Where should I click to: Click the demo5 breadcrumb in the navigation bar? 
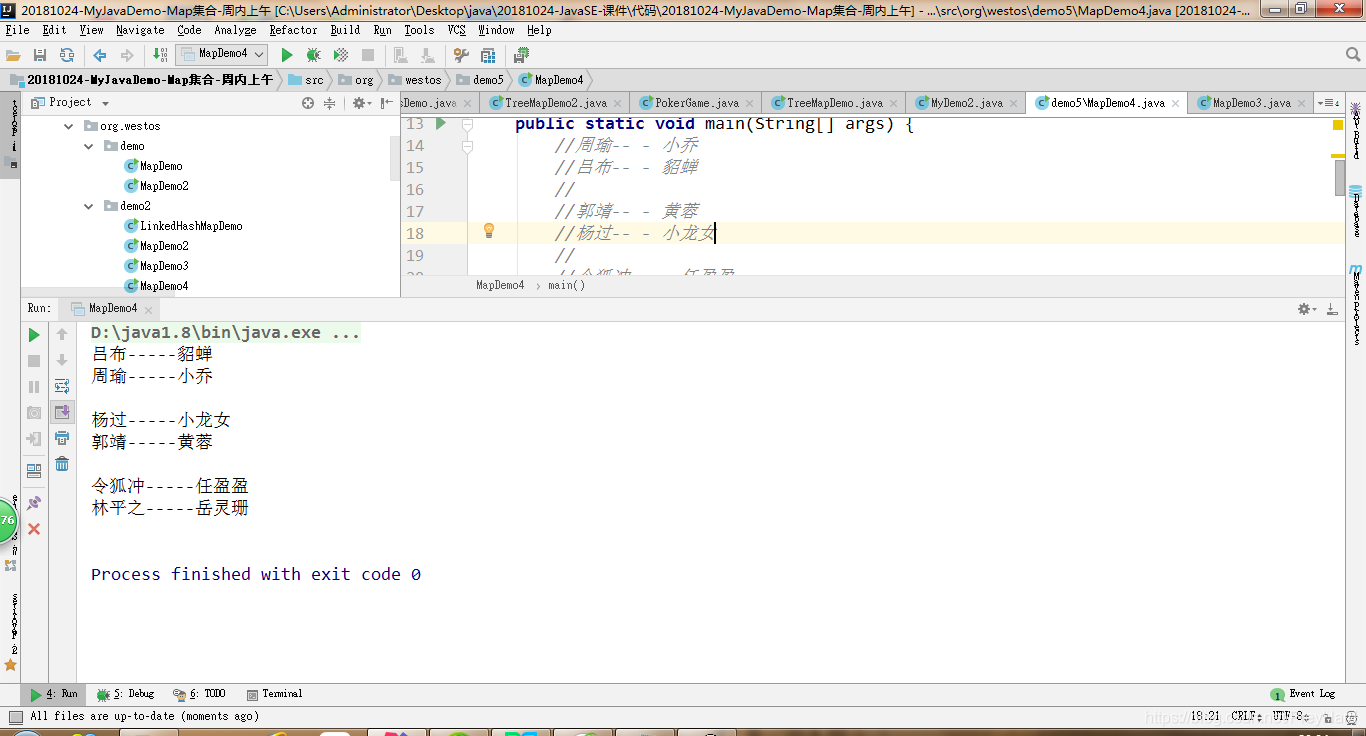click(x=481, y=80)
